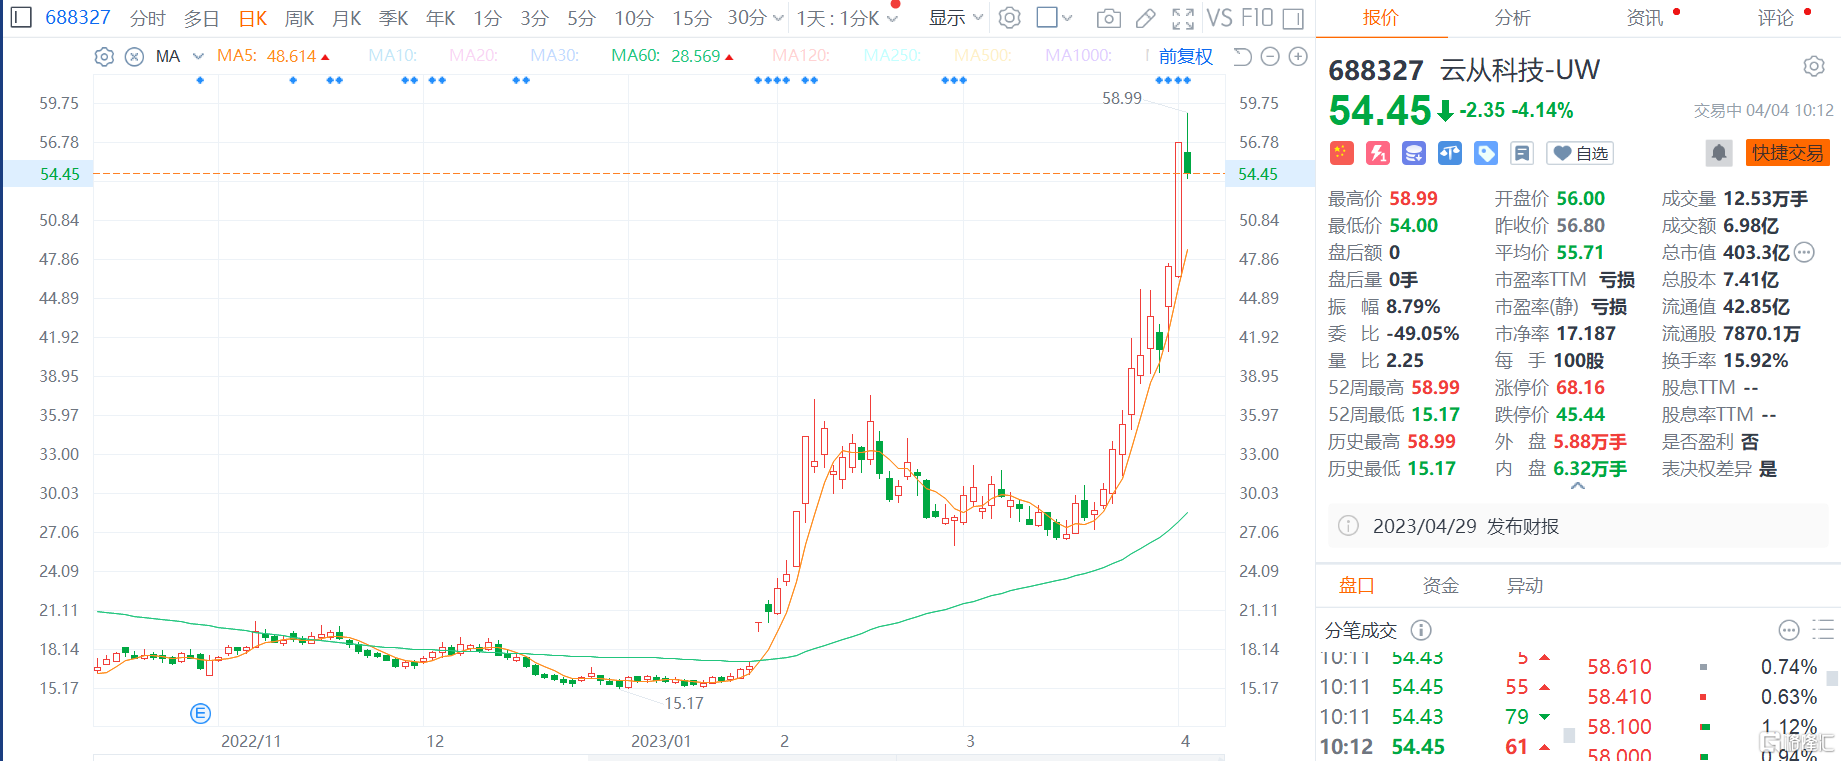Open quote panel settings gear

click(1814, 66)
